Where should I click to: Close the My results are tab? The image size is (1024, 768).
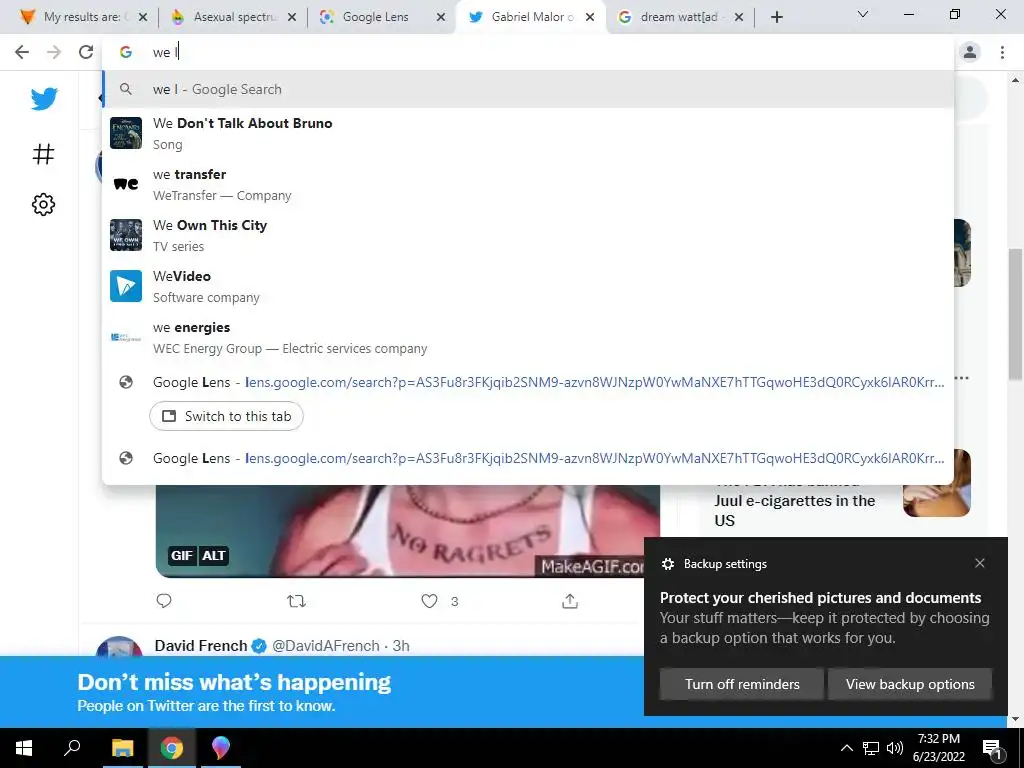click(143, 17)
